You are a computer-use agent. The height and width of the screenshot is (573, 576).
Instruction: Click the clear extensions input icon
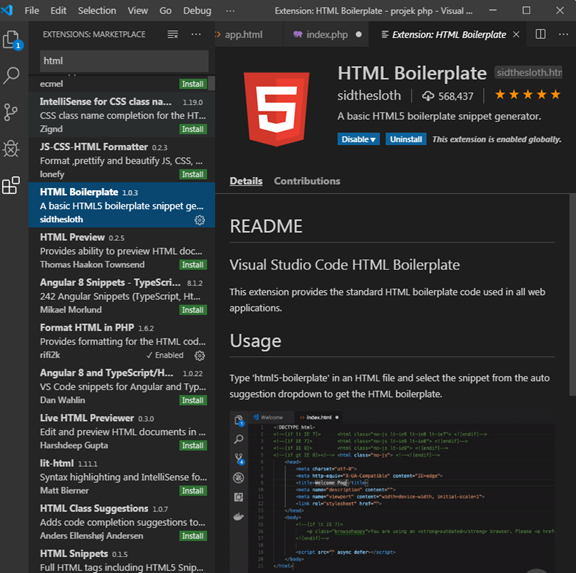173,35
